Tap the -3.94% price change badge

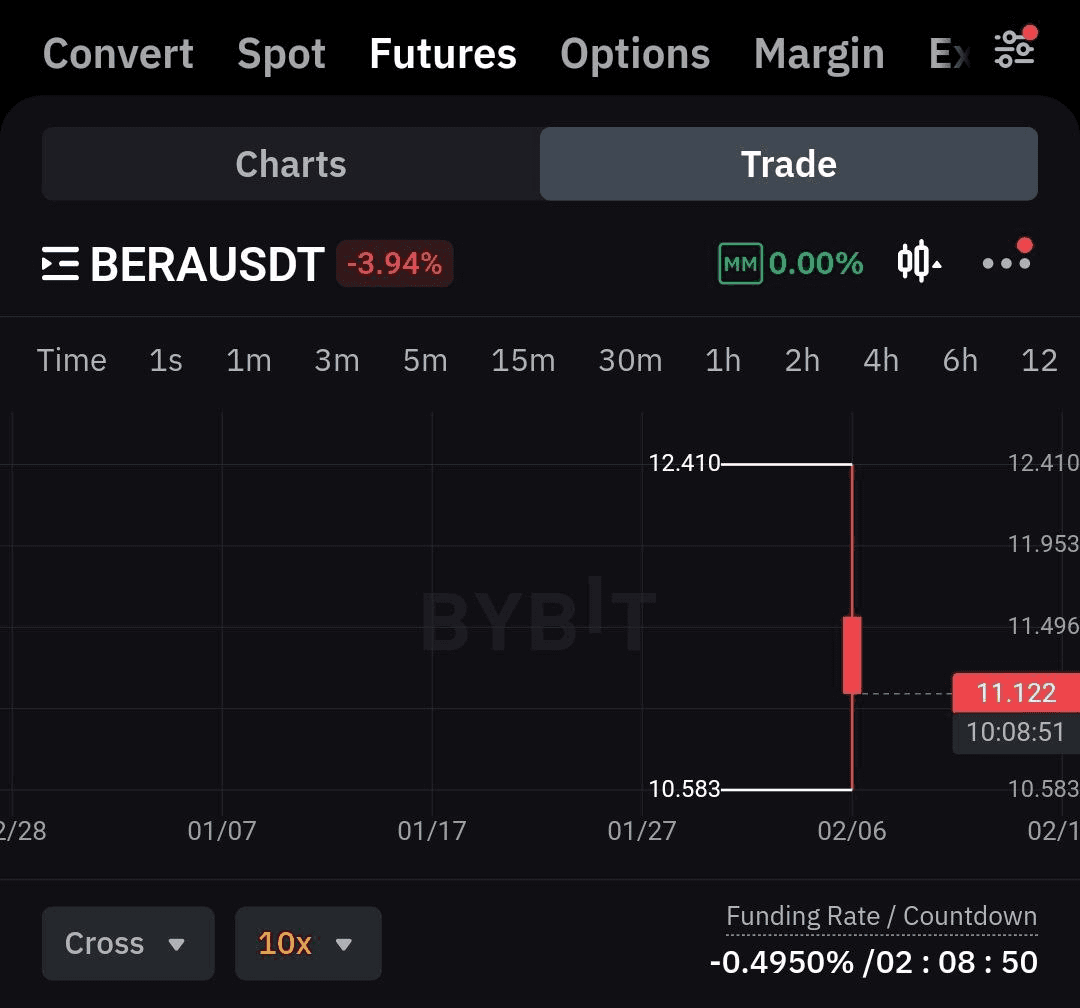click(x=395, y=263)
